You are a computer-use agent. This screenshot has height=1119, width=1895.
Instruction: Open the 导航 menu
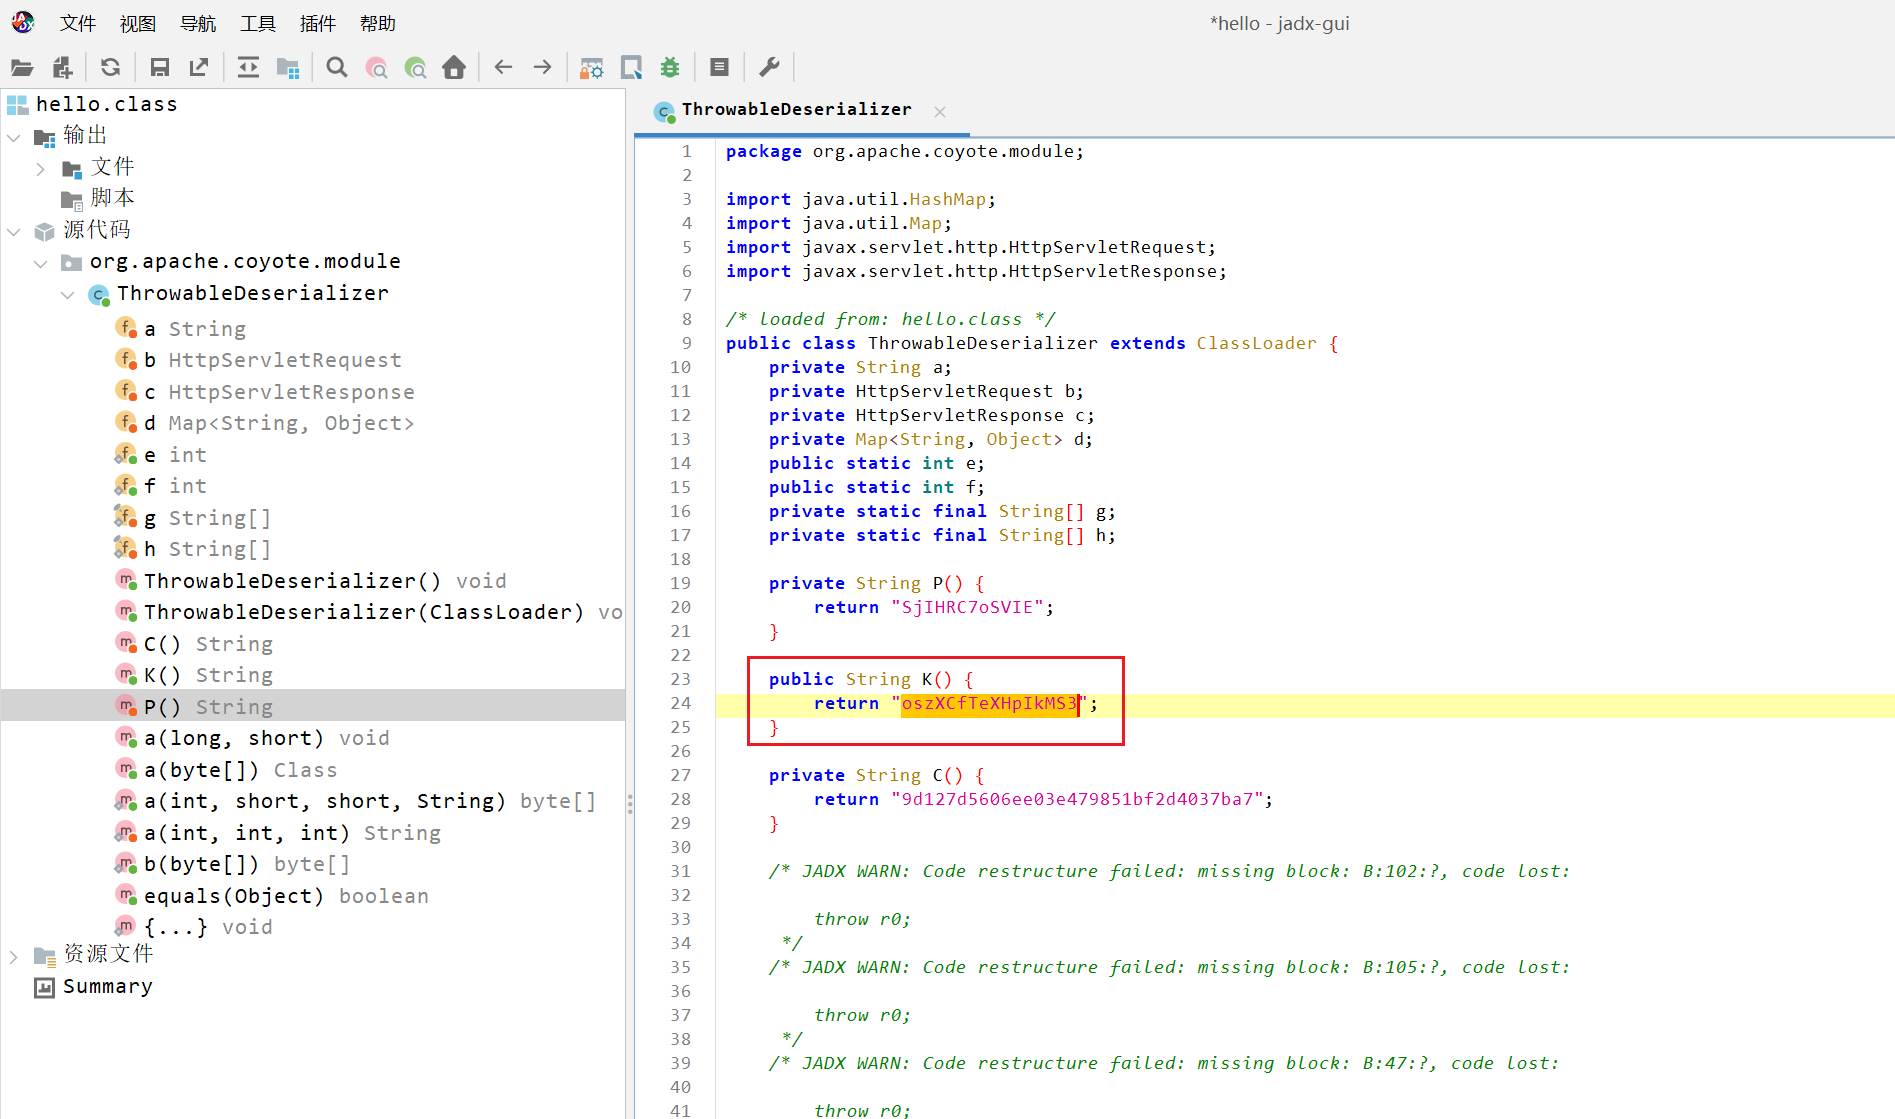(x=198, y=23)
